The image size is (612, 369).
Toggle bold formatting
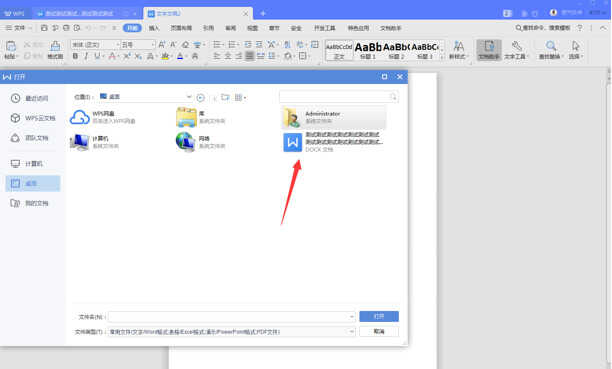tap(75, 56)
